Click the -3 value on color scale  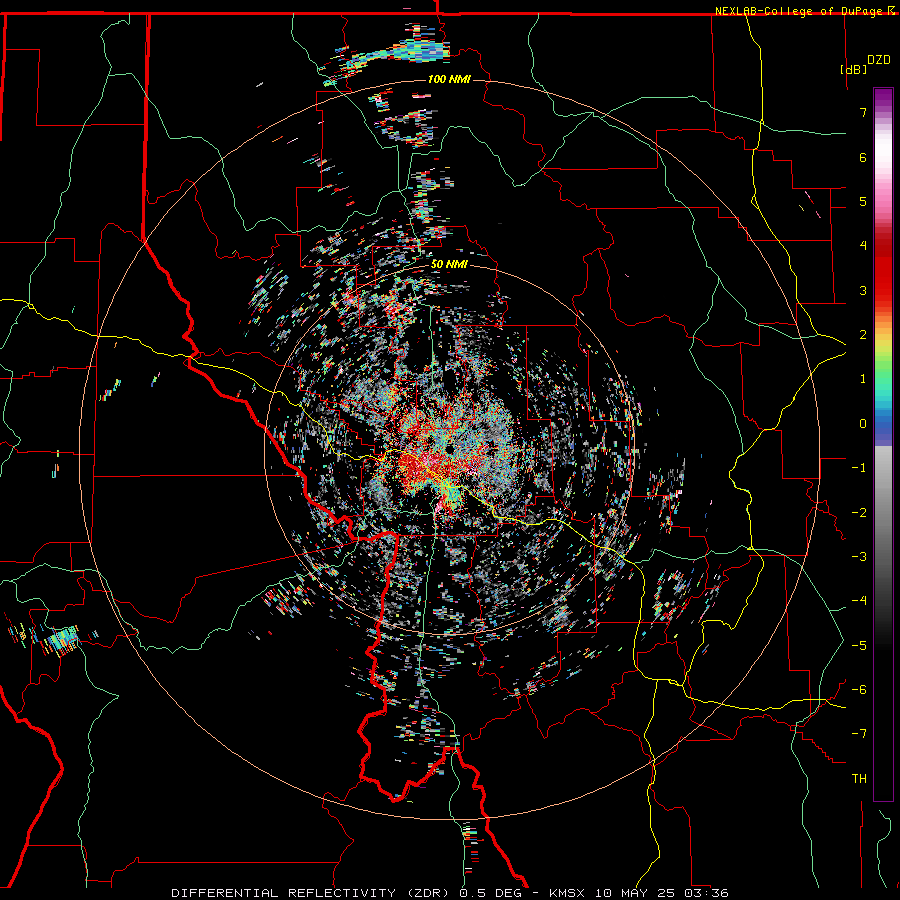coord(859,557)
